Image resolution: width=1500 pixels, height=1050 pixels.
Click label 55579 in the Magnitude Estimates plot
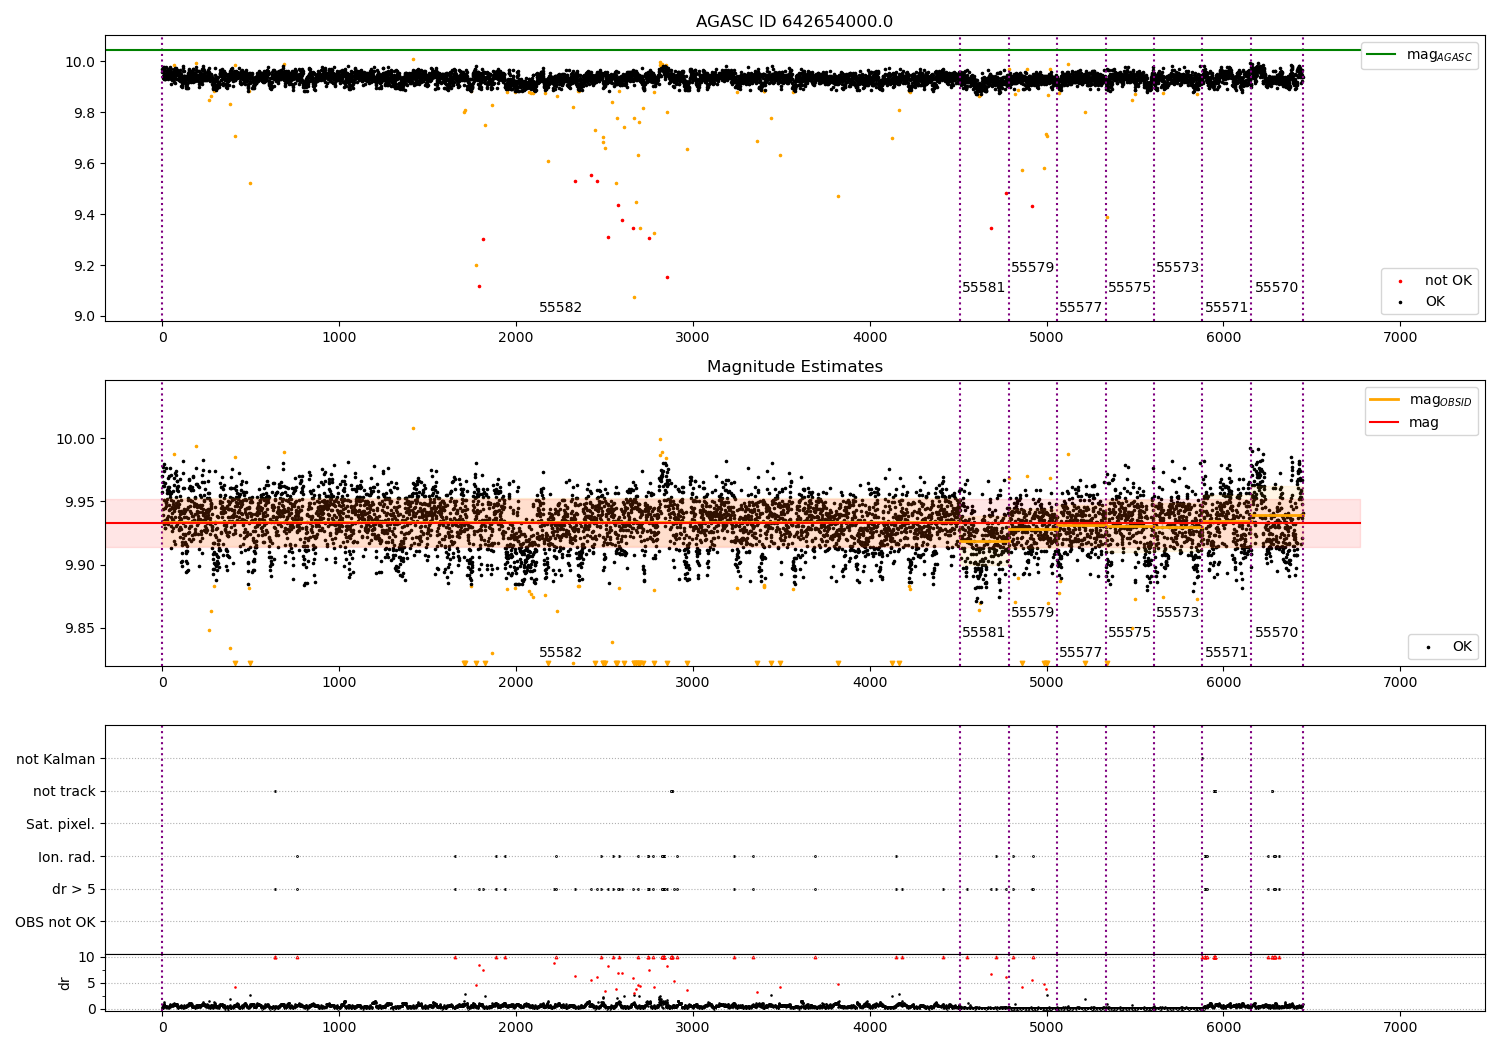(1032, 613)
